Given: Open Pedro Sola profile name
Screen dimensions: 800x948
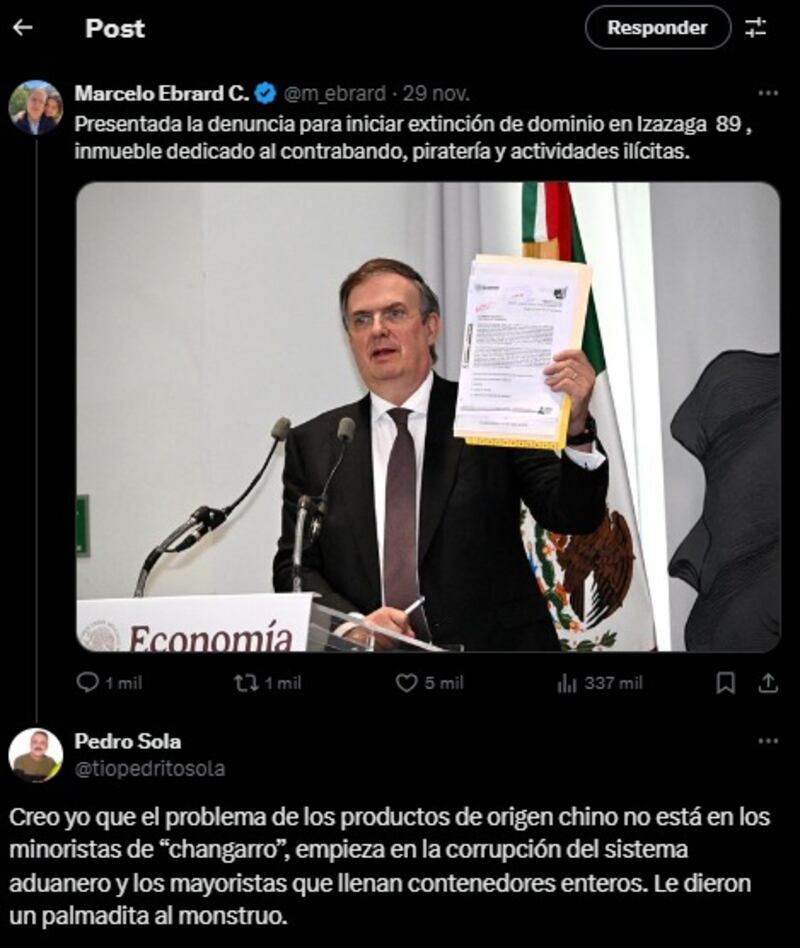Looking at the screenshot, I should (128, 741).
